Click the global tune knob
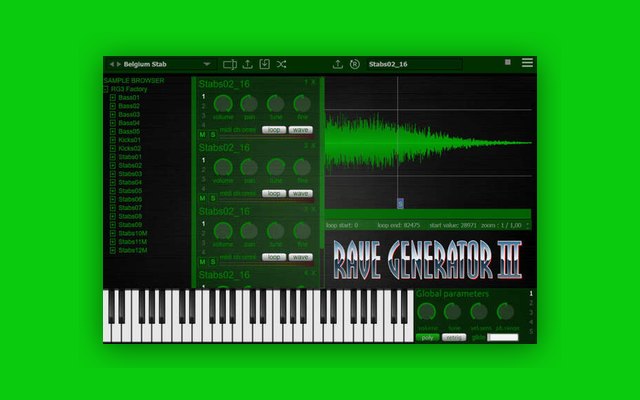The height and width of the screenshot is (400, 640). [x=453, y=312]
